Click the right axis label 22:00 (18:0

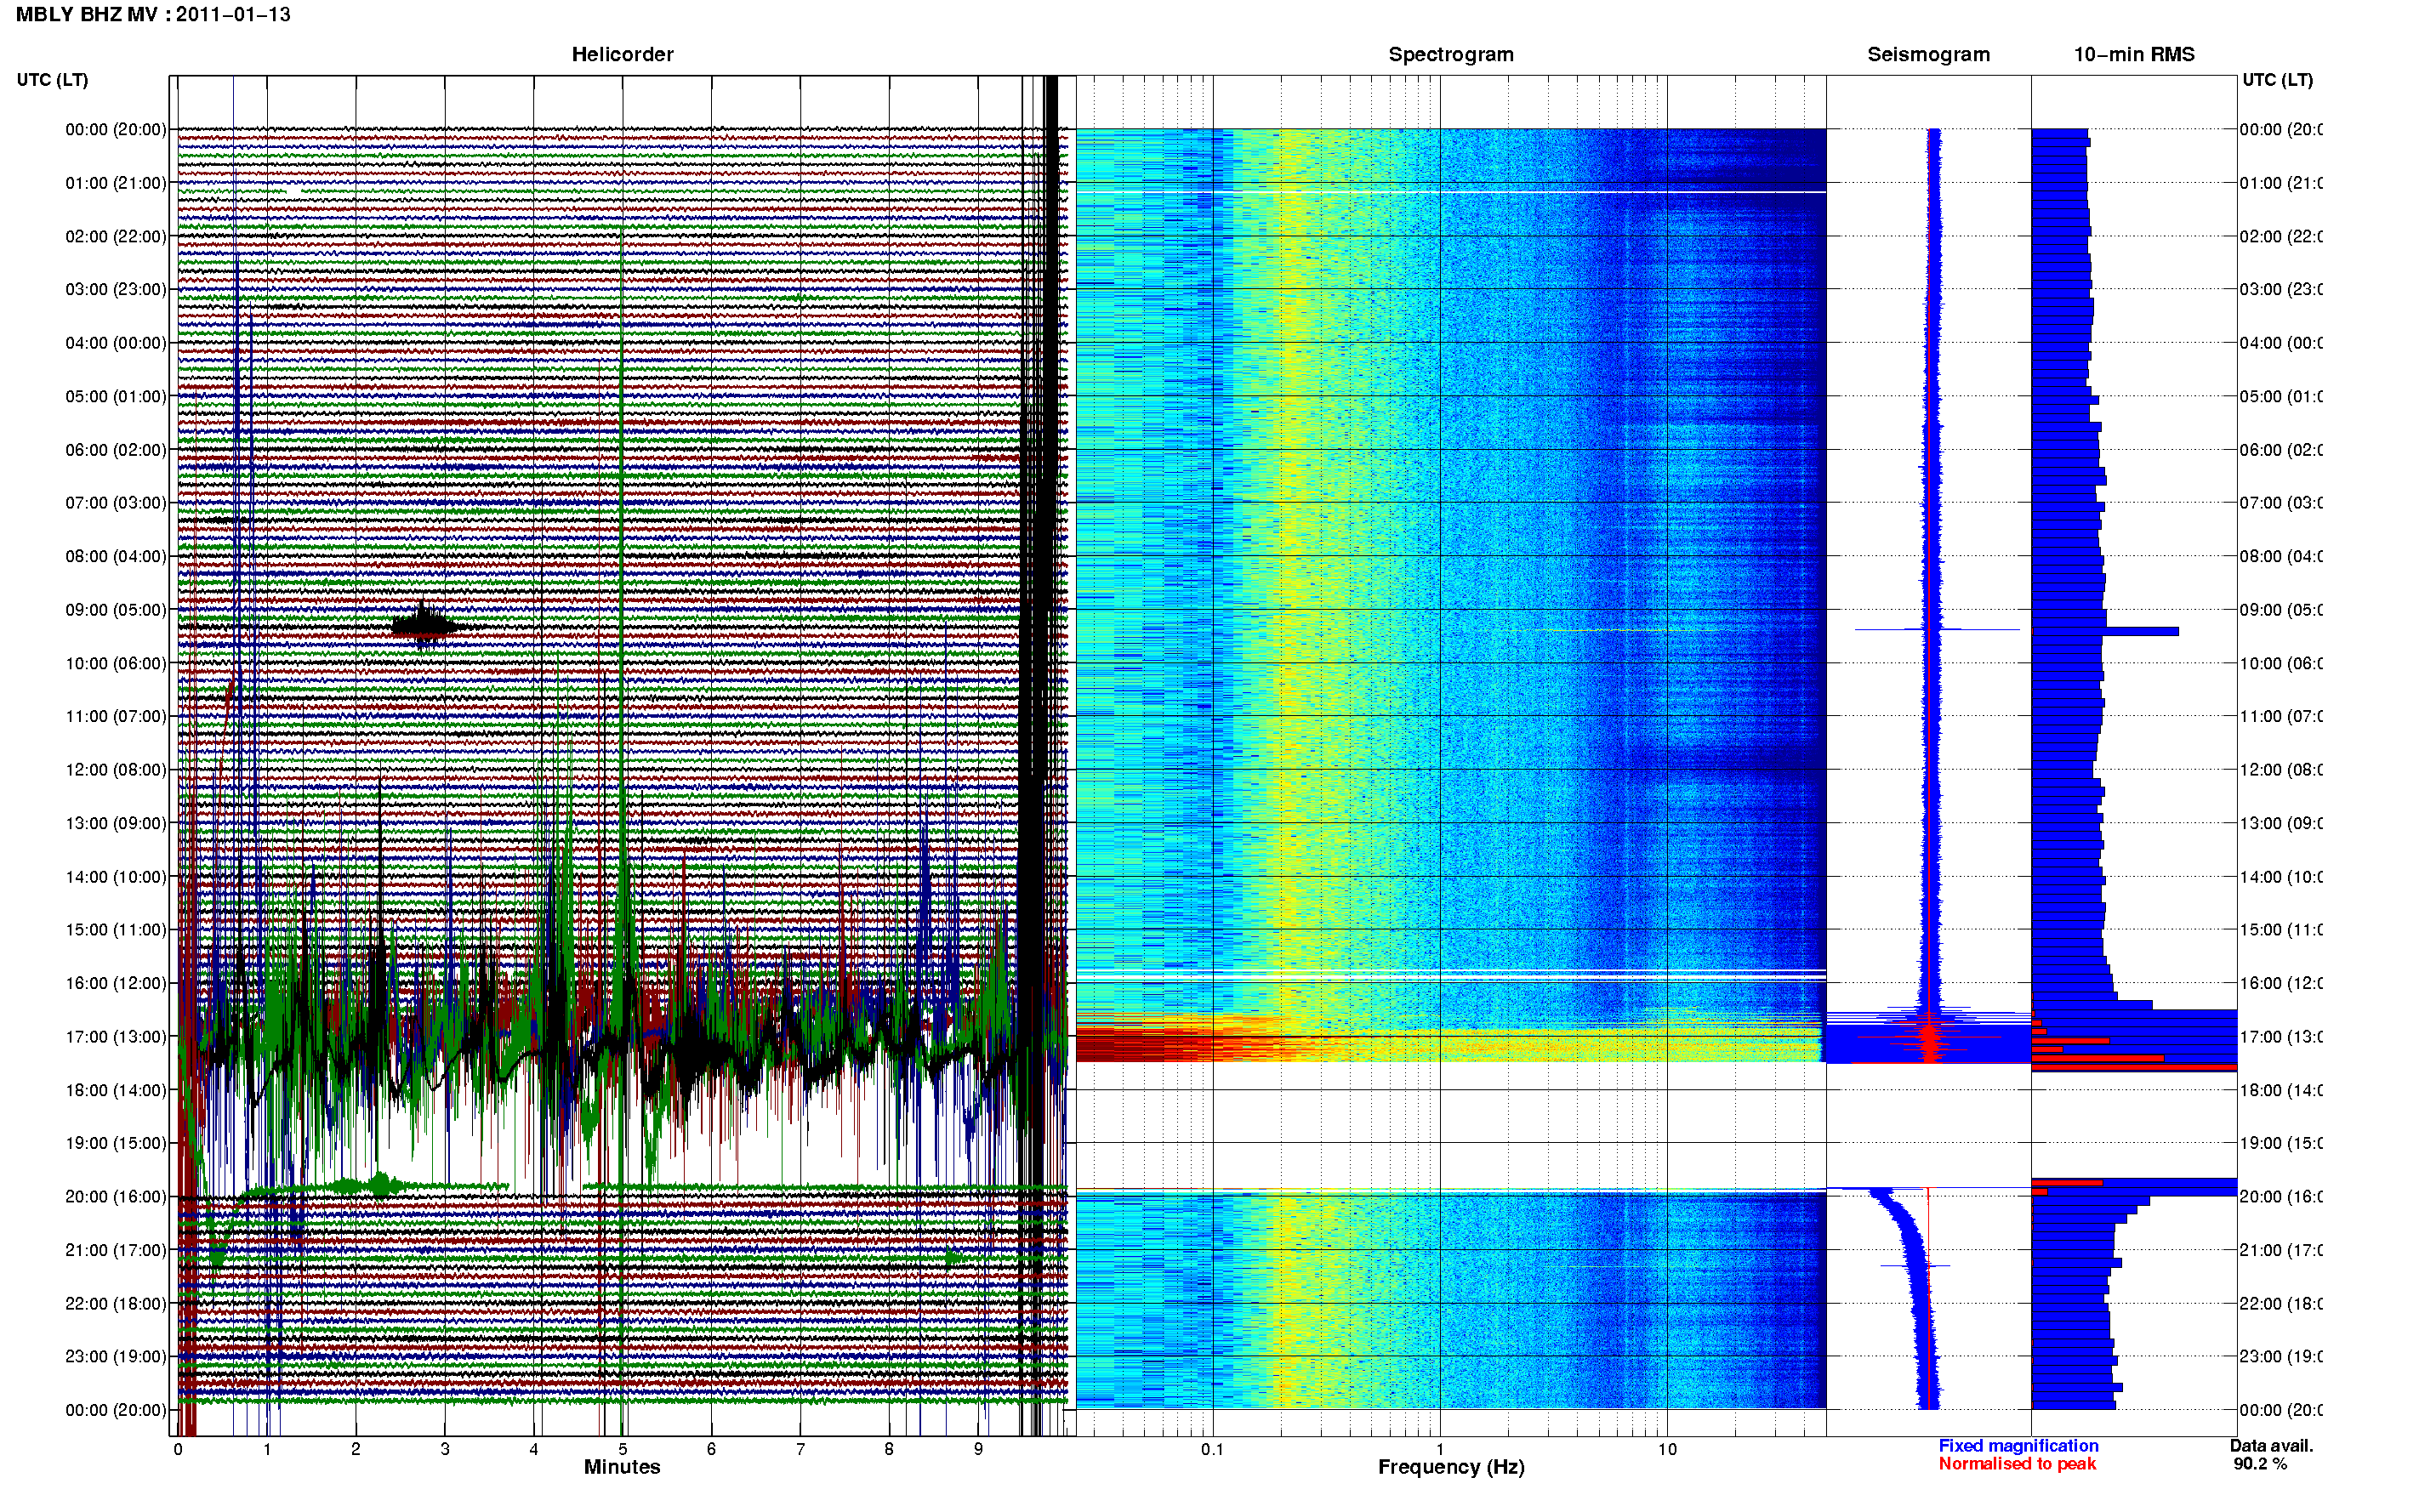click(2281, 1304)
